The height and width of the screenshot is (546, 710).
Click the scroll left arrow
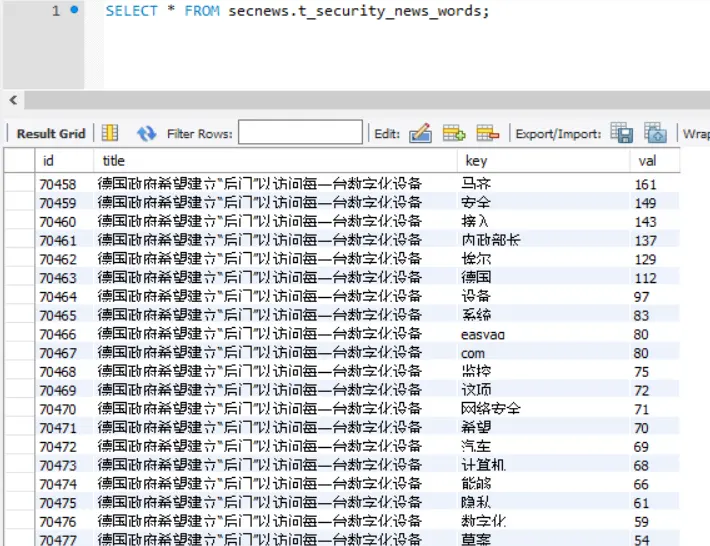click(14, 100)
